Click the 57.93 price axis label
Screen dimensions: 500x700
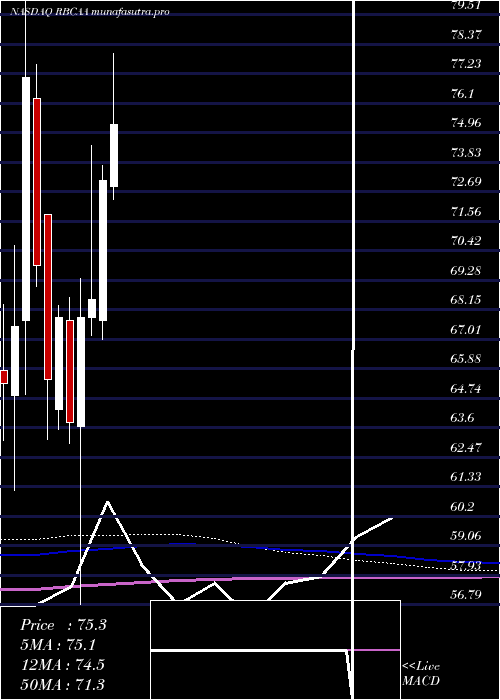click(x=466, y=566)
